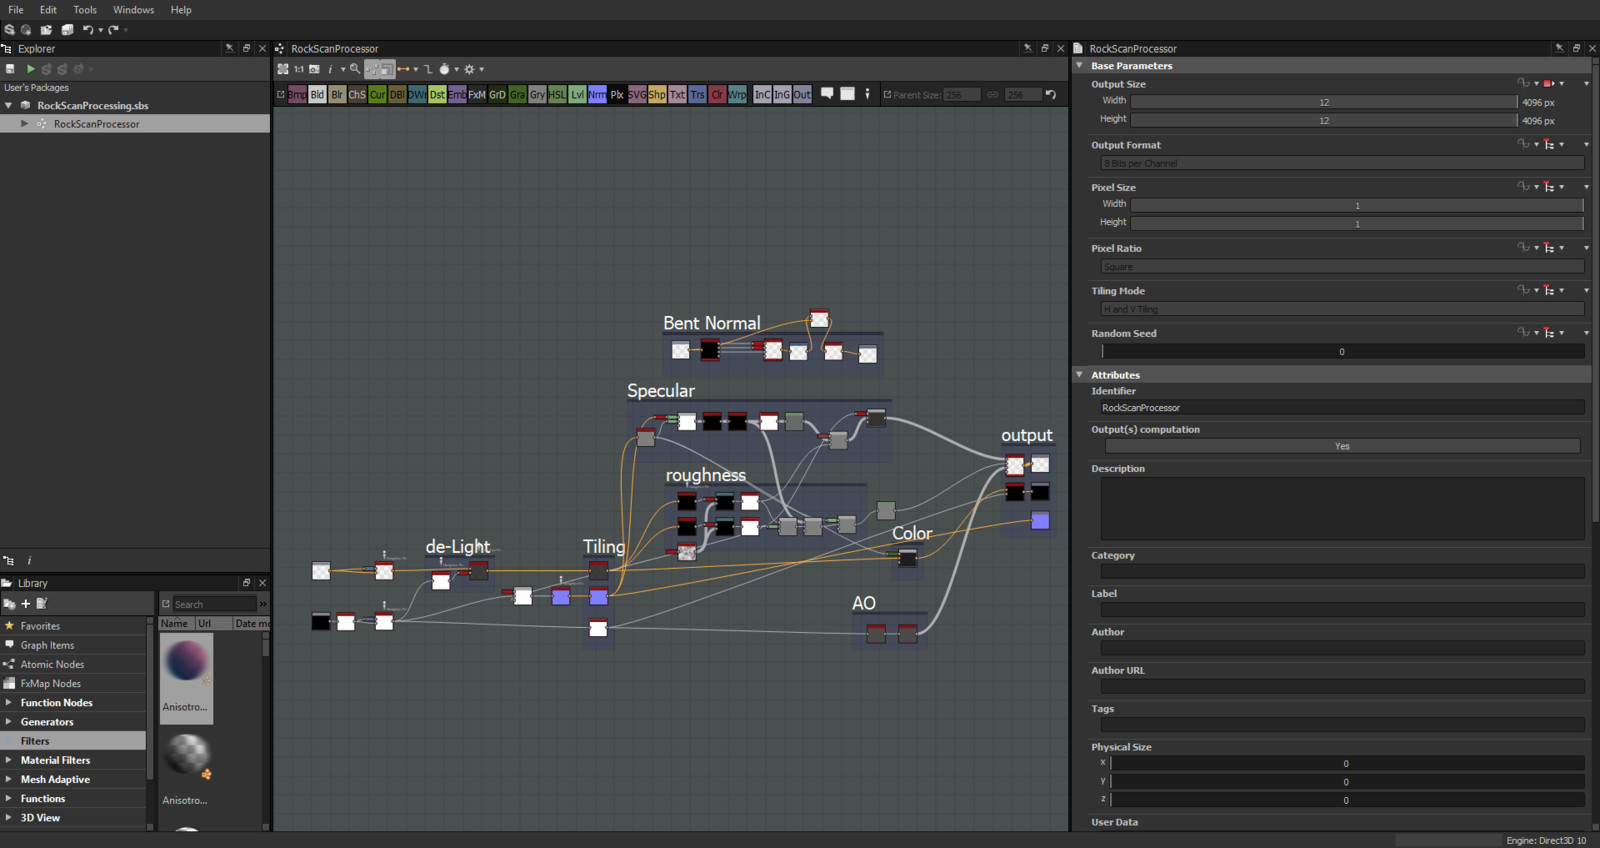Add a Curve node with Cur icon
Viewport: 1600px width, 848px height.
[377, 94]
